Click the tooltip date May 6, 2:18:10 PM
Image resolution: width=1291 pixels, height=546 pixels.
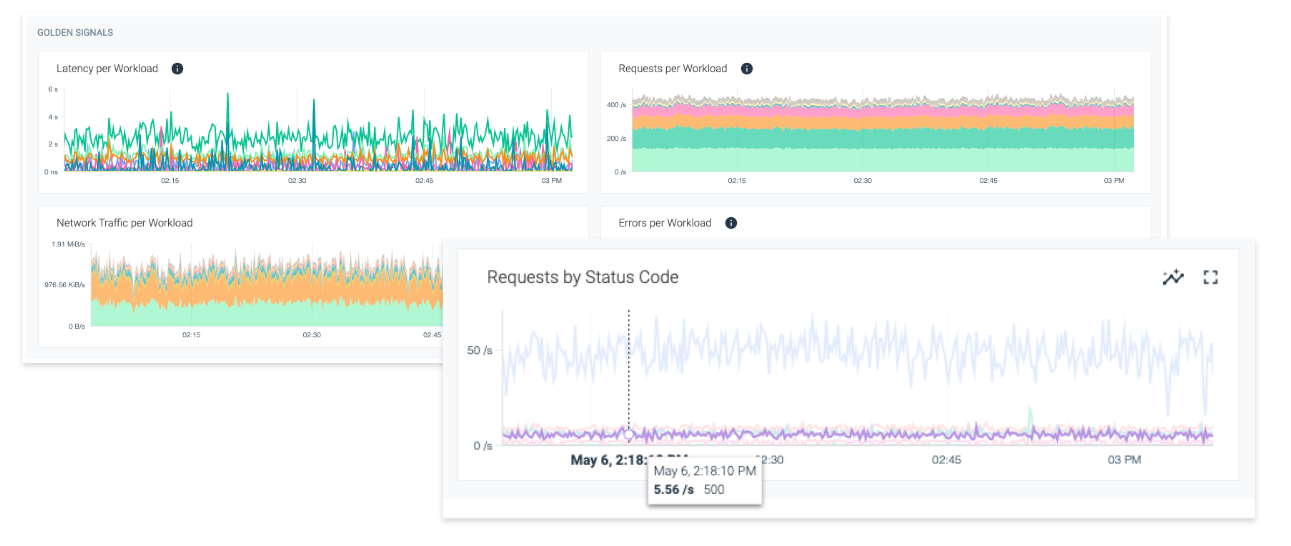coord(705,471)
